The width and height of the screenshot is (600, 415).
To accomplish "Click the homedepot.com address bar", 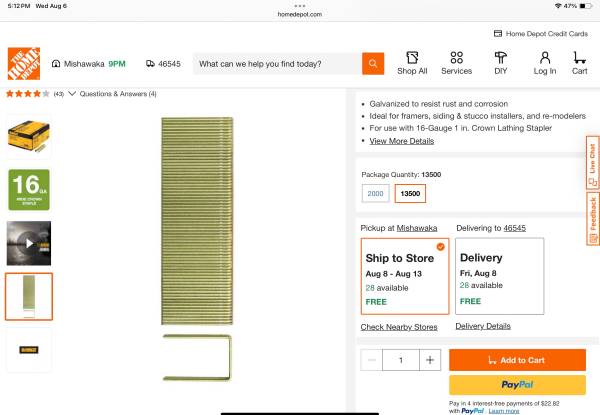I will [300, 15].
